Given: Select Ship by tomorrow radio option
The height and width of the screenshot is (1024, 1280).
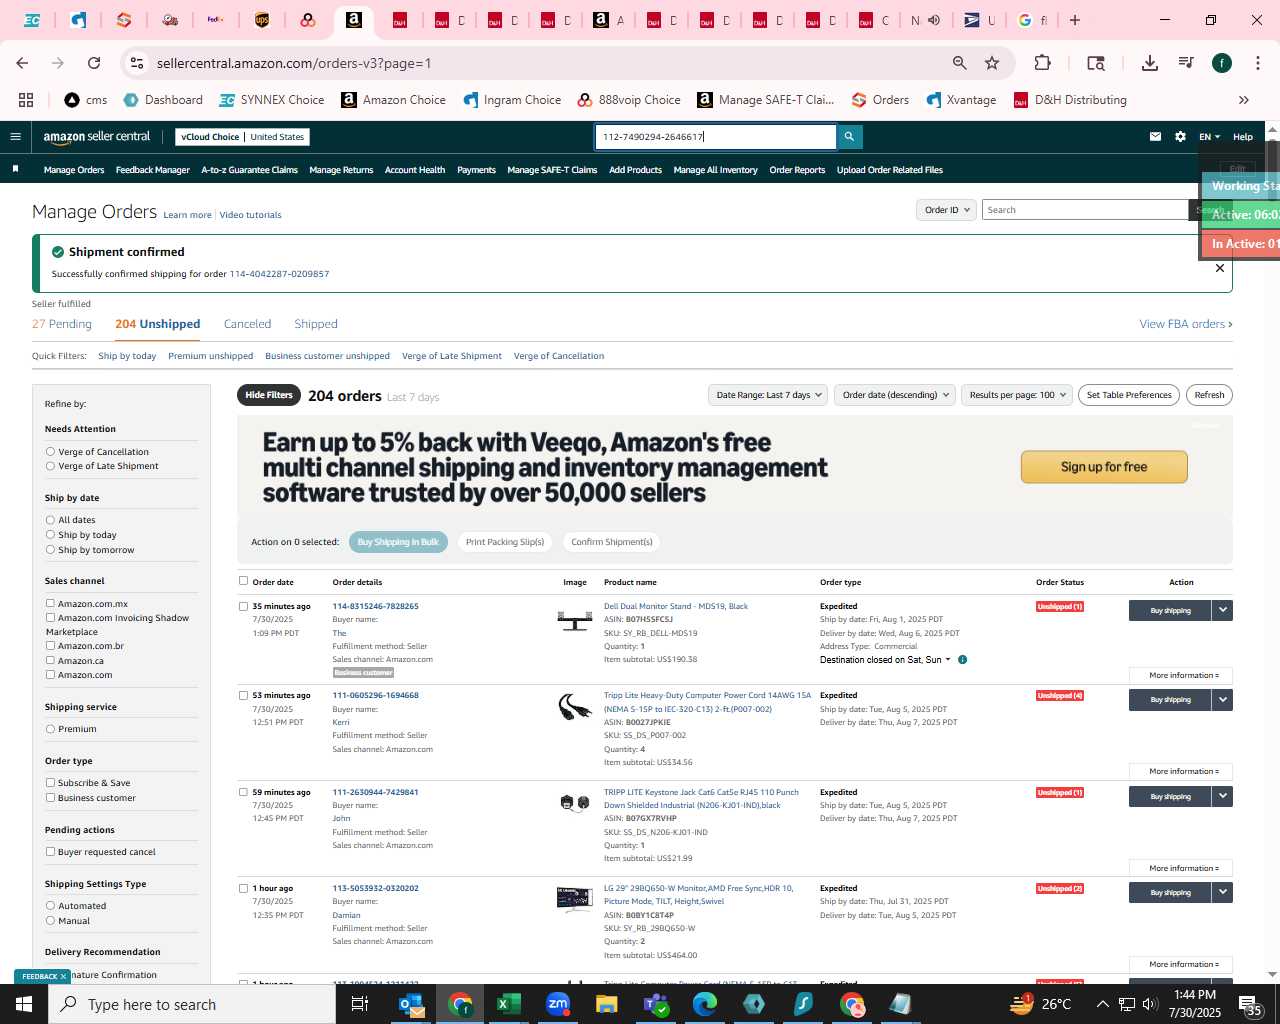Looking at the screenshot, I should tap(50, 550).
